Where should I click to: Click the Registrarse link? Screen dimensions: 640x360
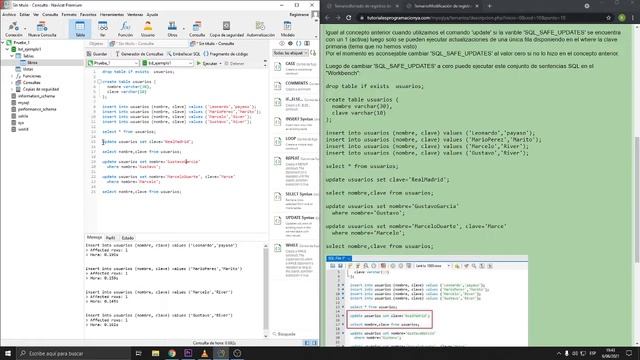tap(299, 14)
